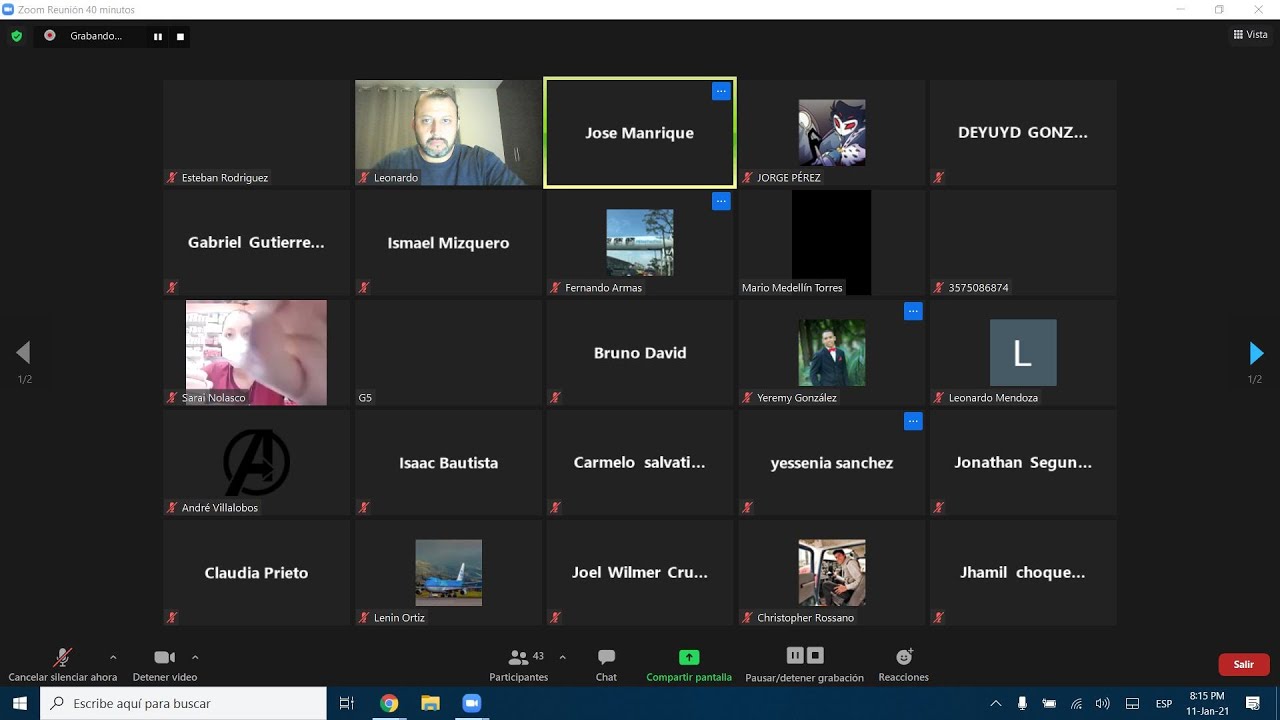The height and width of the screenshot is (720, 1280).
Task: Open the Reacciones menu
Action: point(904,664)
